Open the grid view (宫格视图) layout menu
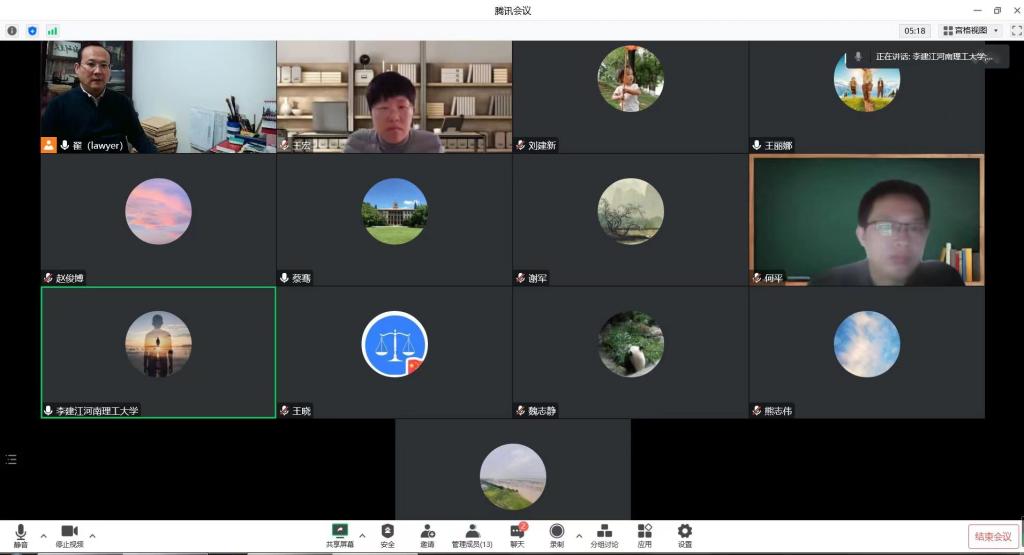The image size is (1024, 555). coord(970,31)
